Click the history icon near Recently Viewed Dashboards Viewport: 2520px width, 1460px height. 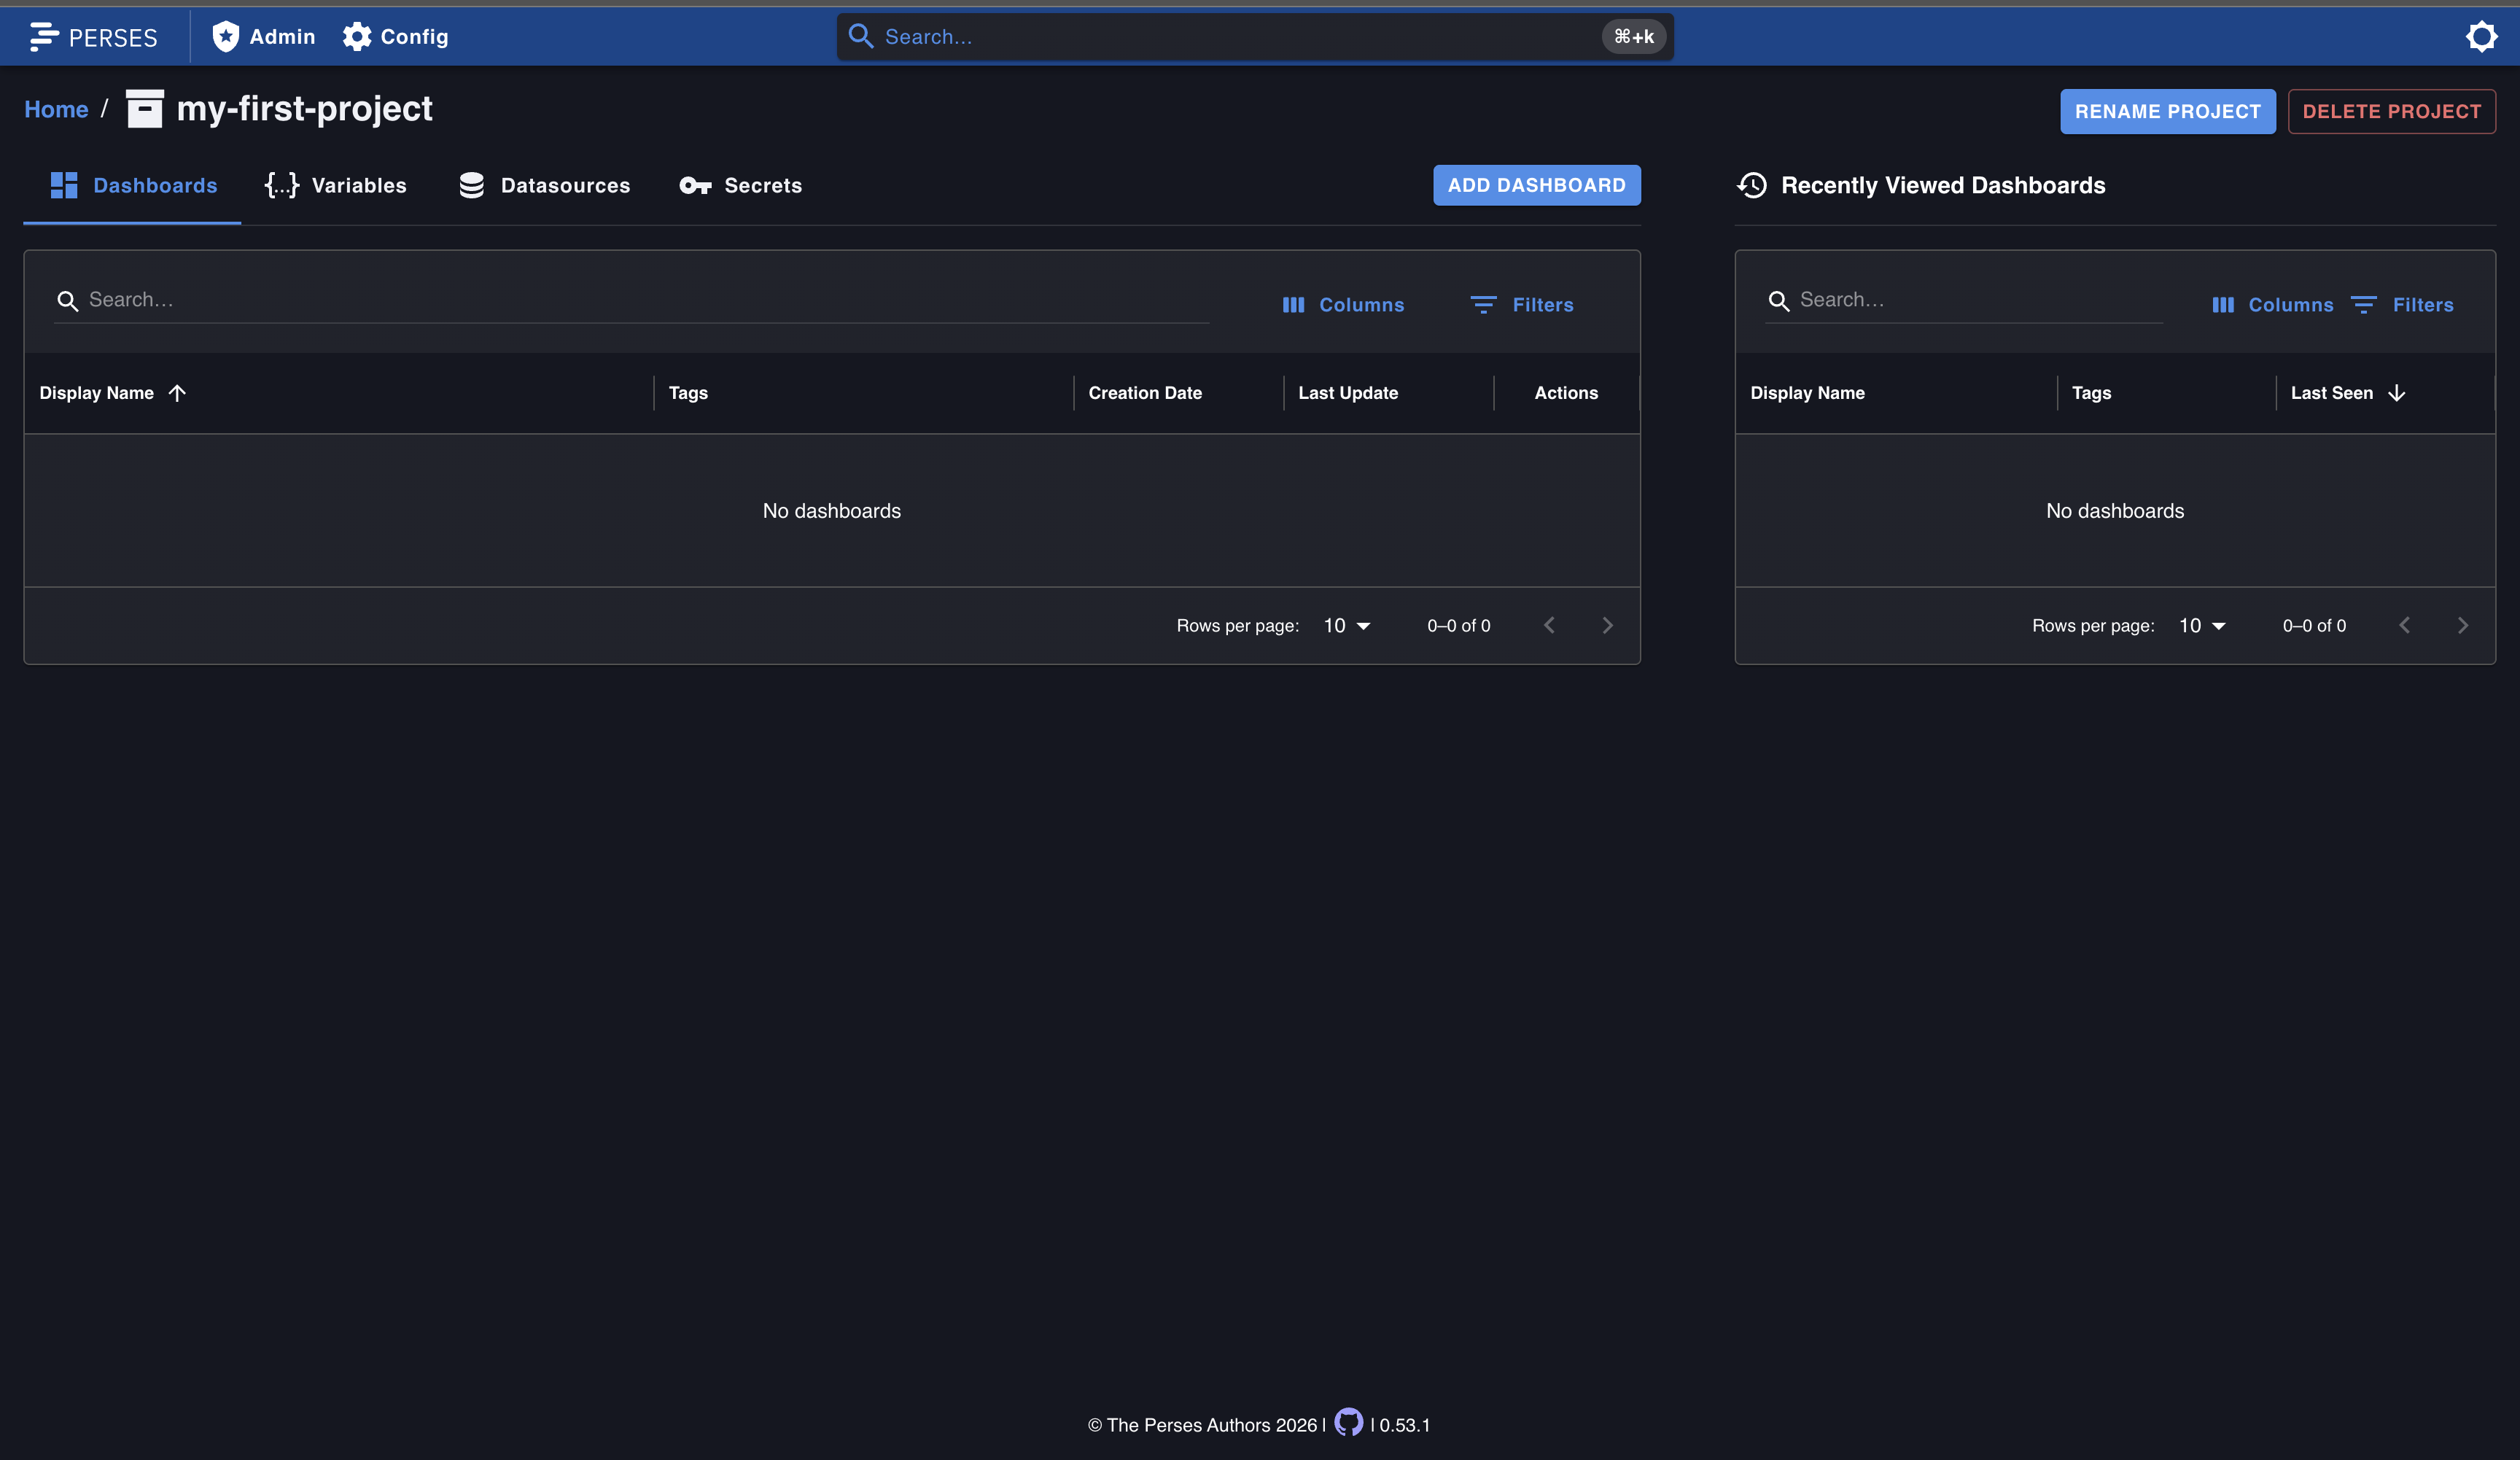click(x=1752, y=185)
